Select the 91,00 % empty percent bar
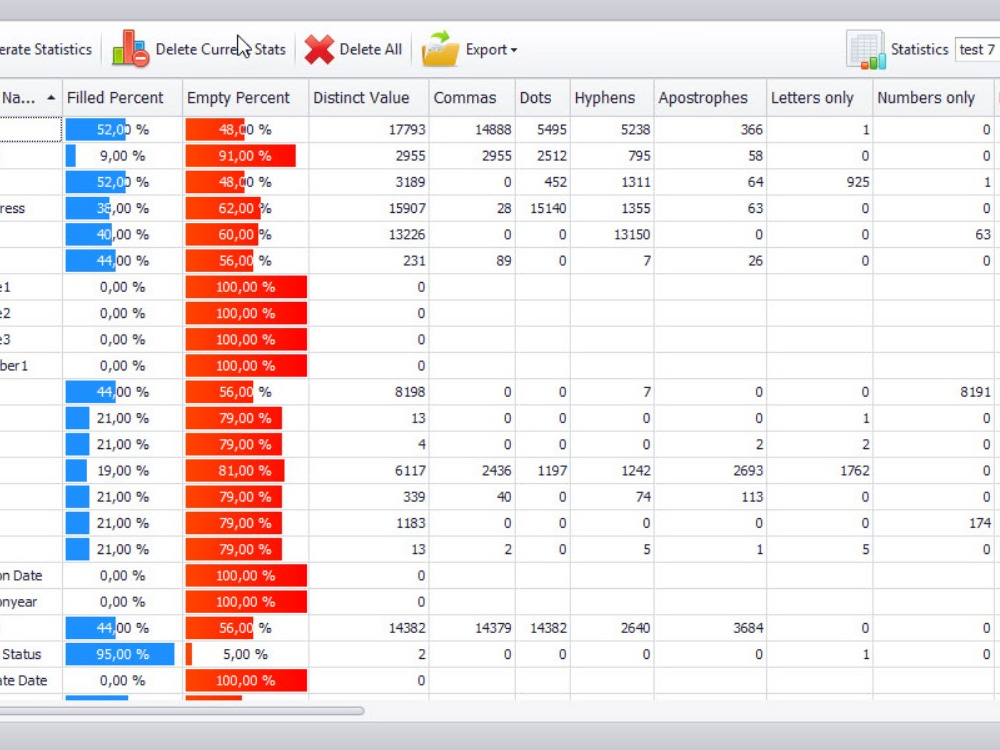 point(240,156)
